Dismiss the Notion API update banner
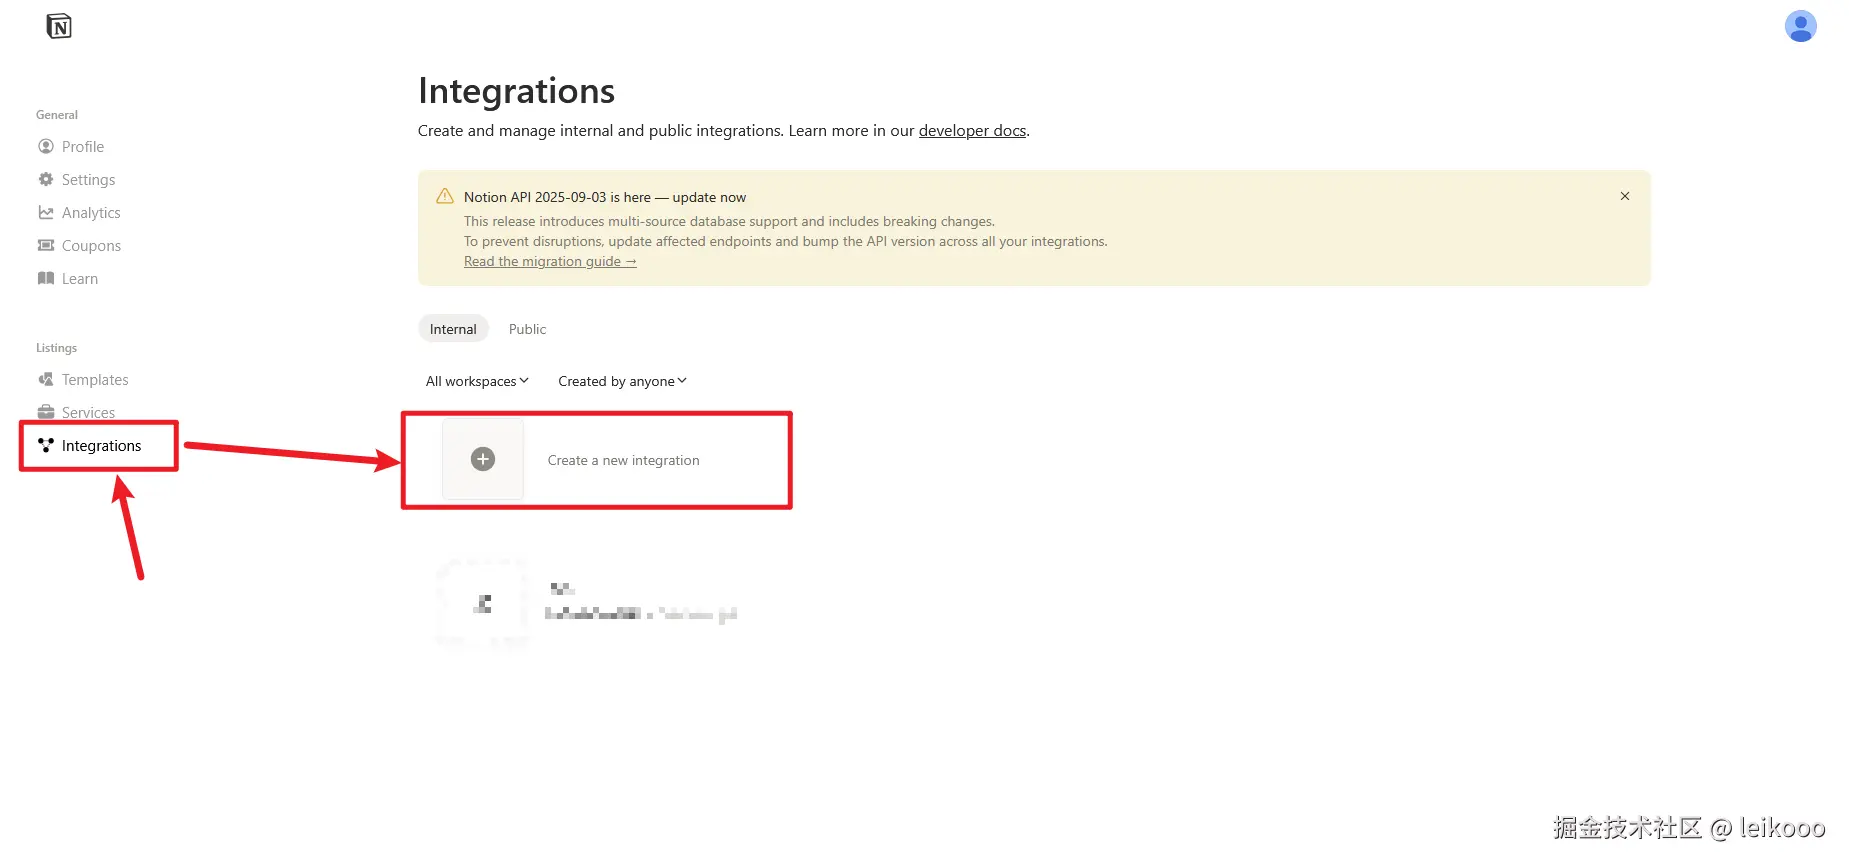Screen dimensions: 1849x865 1625,196
